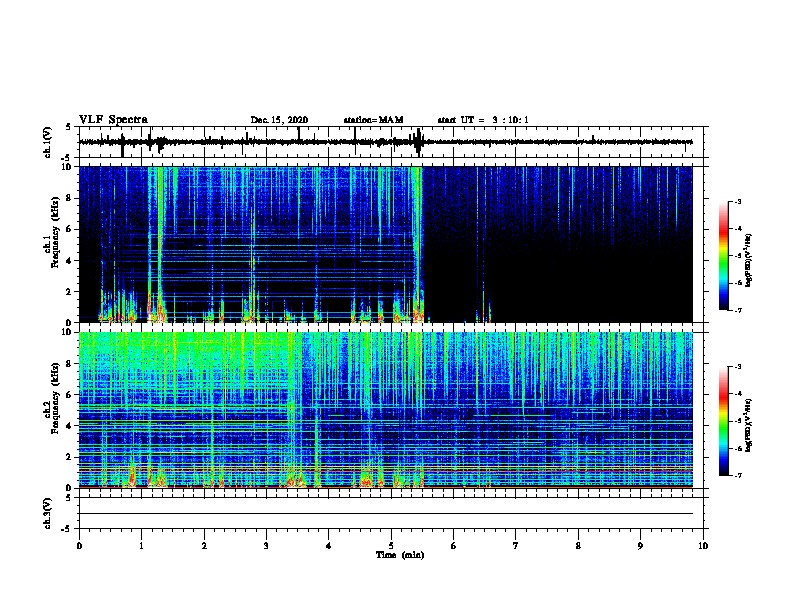The image size is (792, 612).
Task: Click the ch.2 colorbar "log(PSD)" label
Action: pos(748,425)
